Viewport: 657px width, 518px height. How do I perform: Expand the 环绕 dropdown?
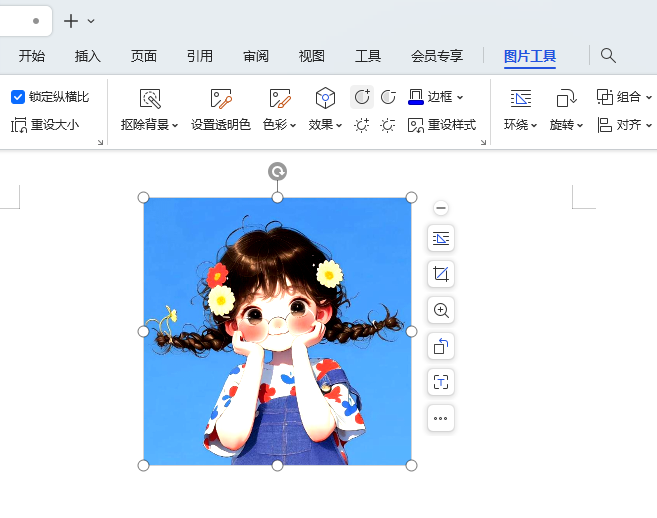pyautogui.click(x=534, y=125)
